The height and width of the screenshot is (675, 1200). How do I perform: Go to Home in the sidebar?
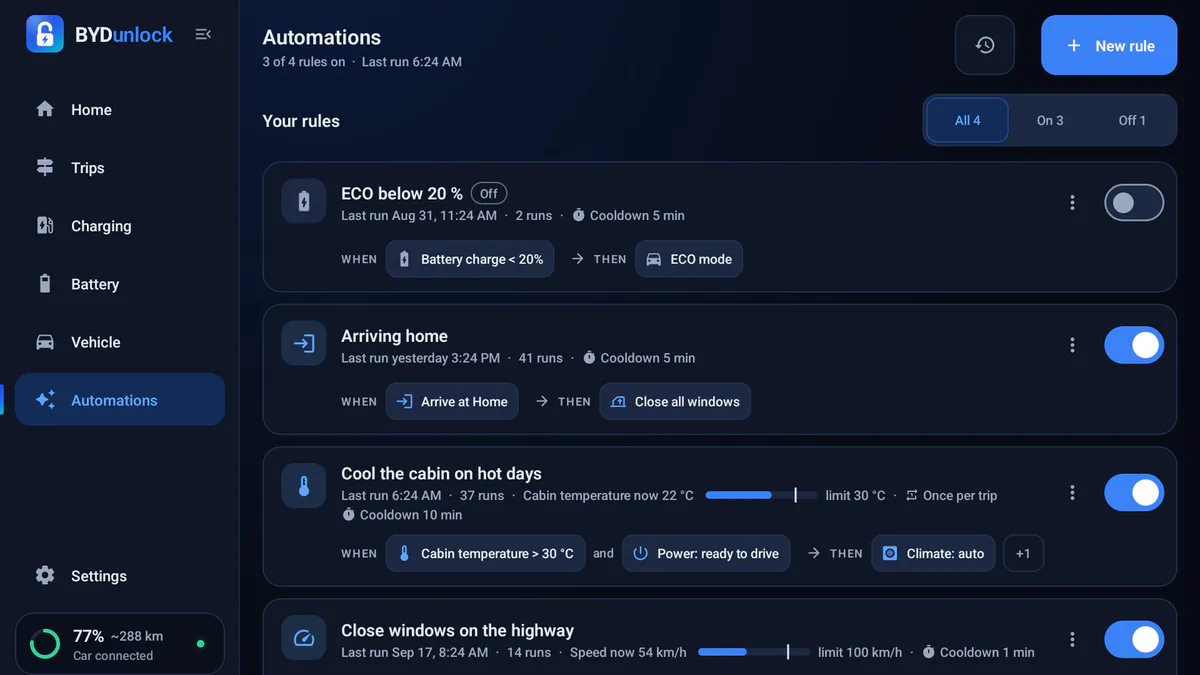point(120,109)
